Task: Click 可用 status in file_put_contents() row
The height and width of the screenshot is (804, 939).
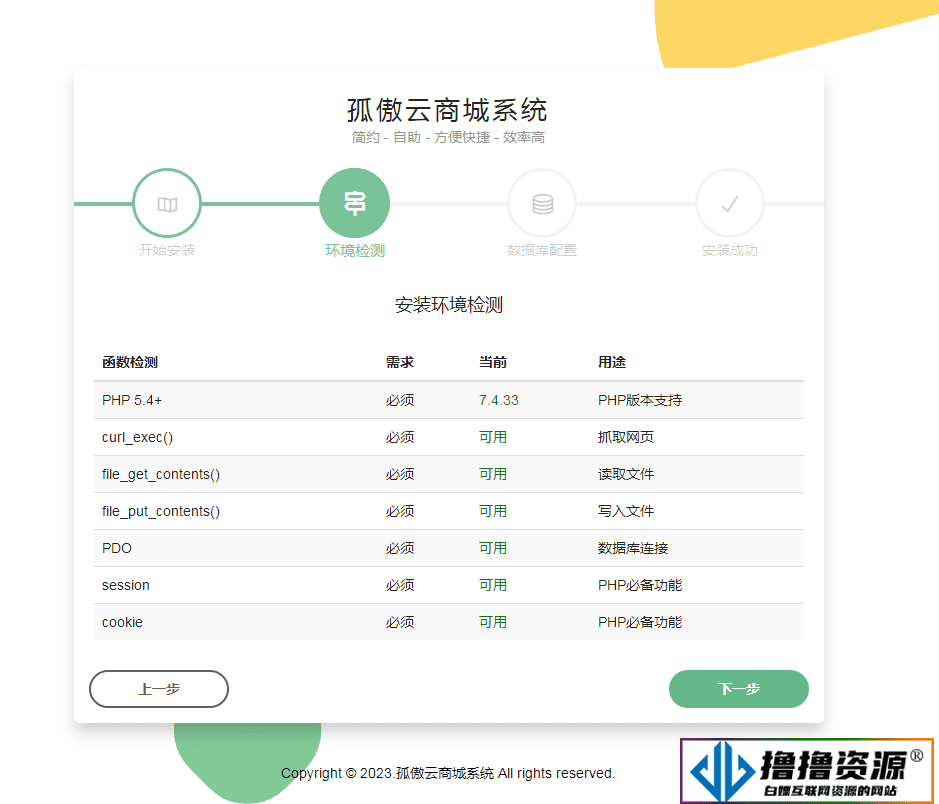Action: [493, 511]
